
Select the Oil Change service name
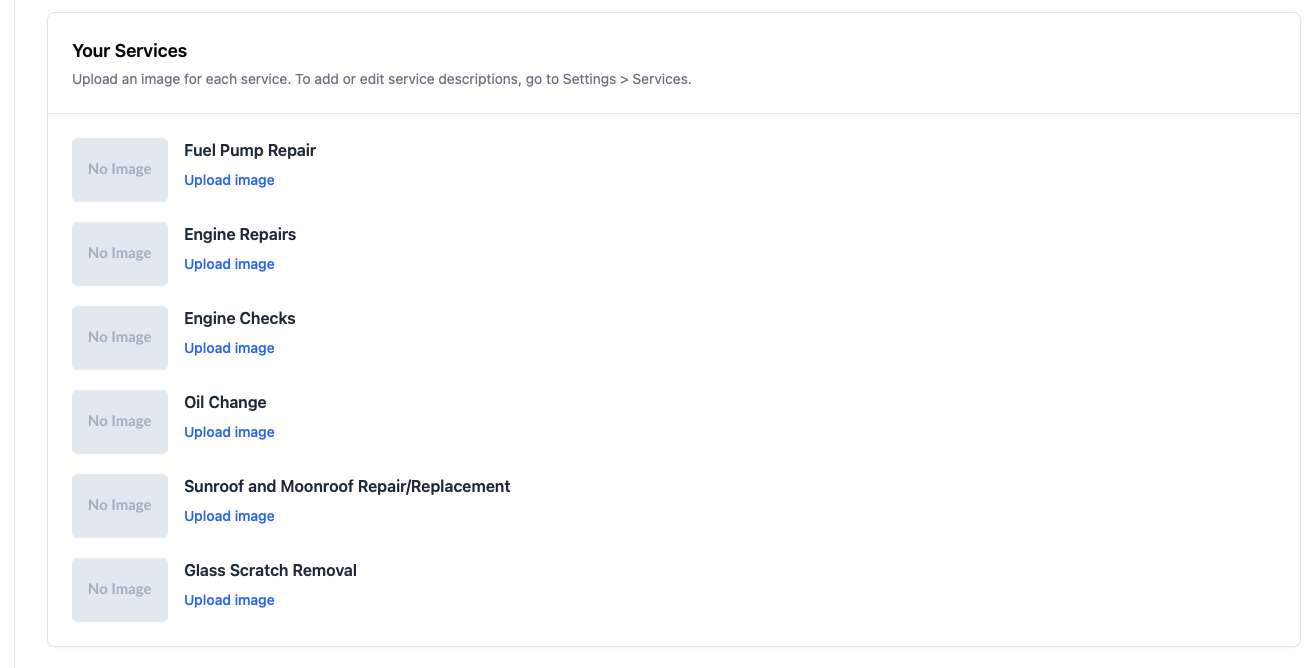click(225, 403)
